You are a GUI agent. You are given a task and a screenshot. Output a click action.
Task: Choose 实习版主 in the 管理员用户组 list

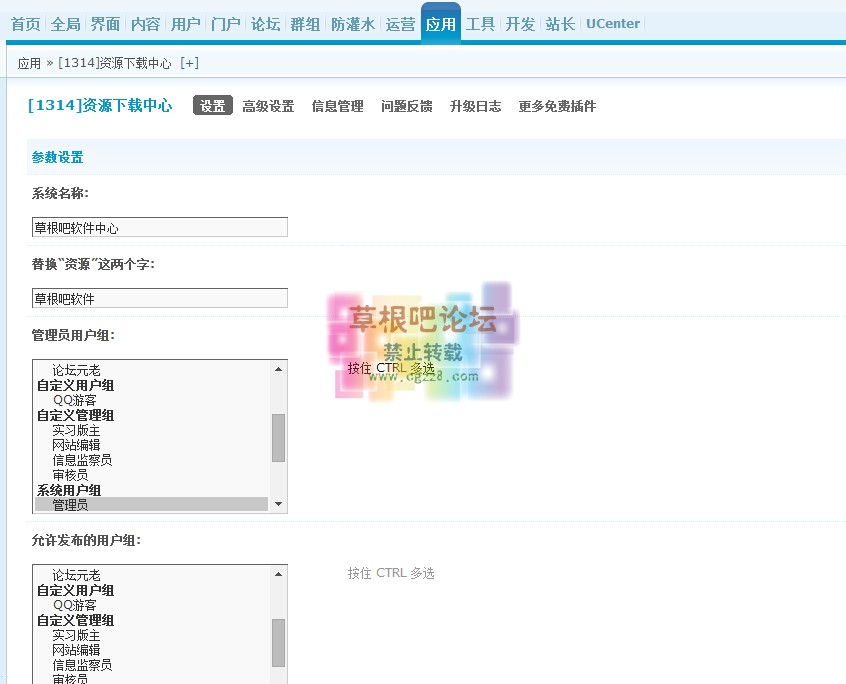click(x=76, y=430)
